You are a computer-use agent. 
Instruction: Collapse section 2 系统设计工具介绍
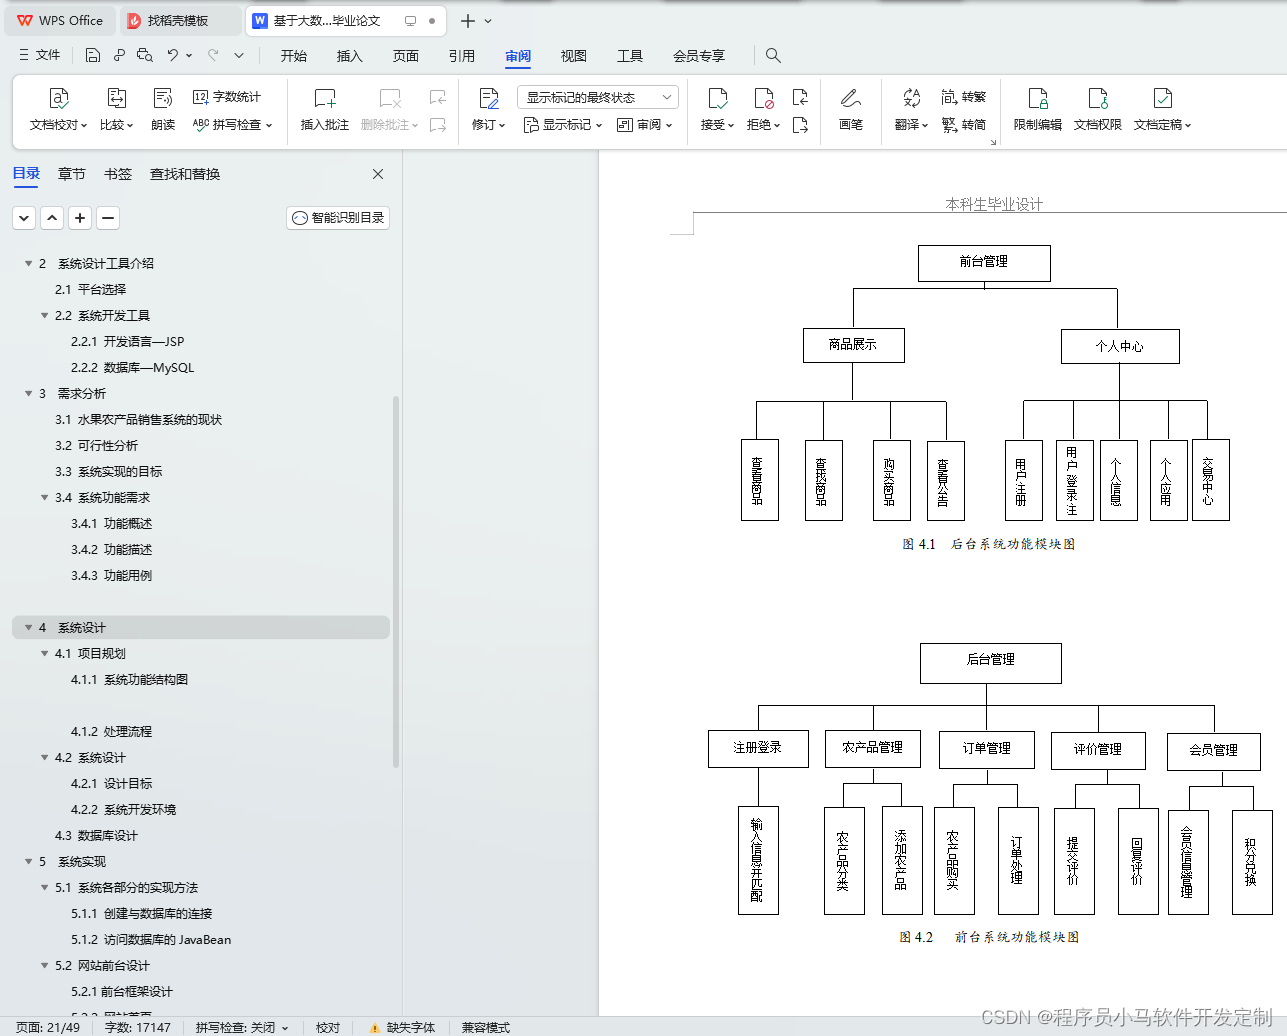coord(28,263)
